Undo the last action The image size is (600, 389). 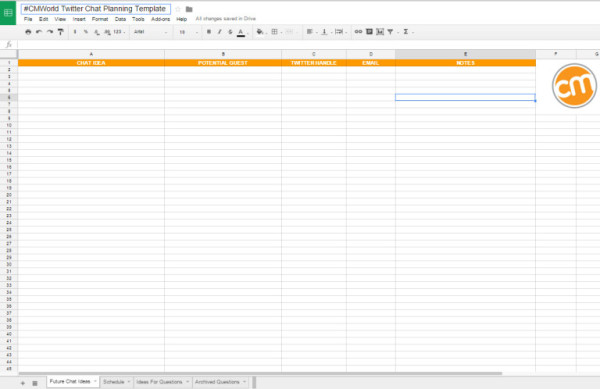[39, 32]
